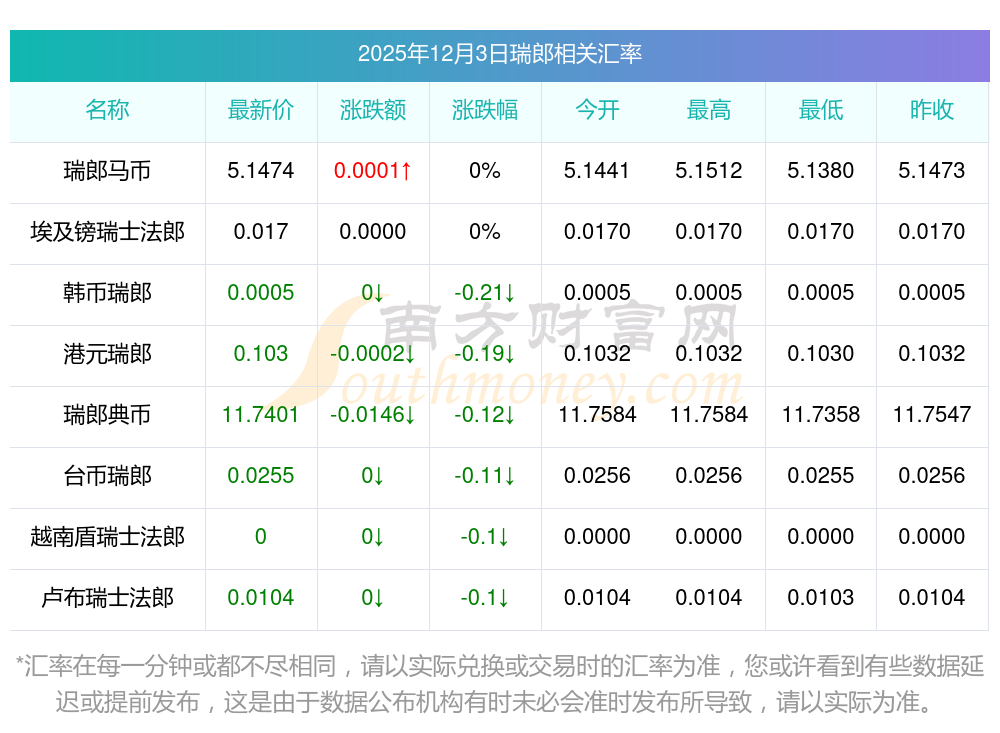Click the 瑞郎典币 row name
Viewport: 1000px width, 733px height.
(107, 415)
